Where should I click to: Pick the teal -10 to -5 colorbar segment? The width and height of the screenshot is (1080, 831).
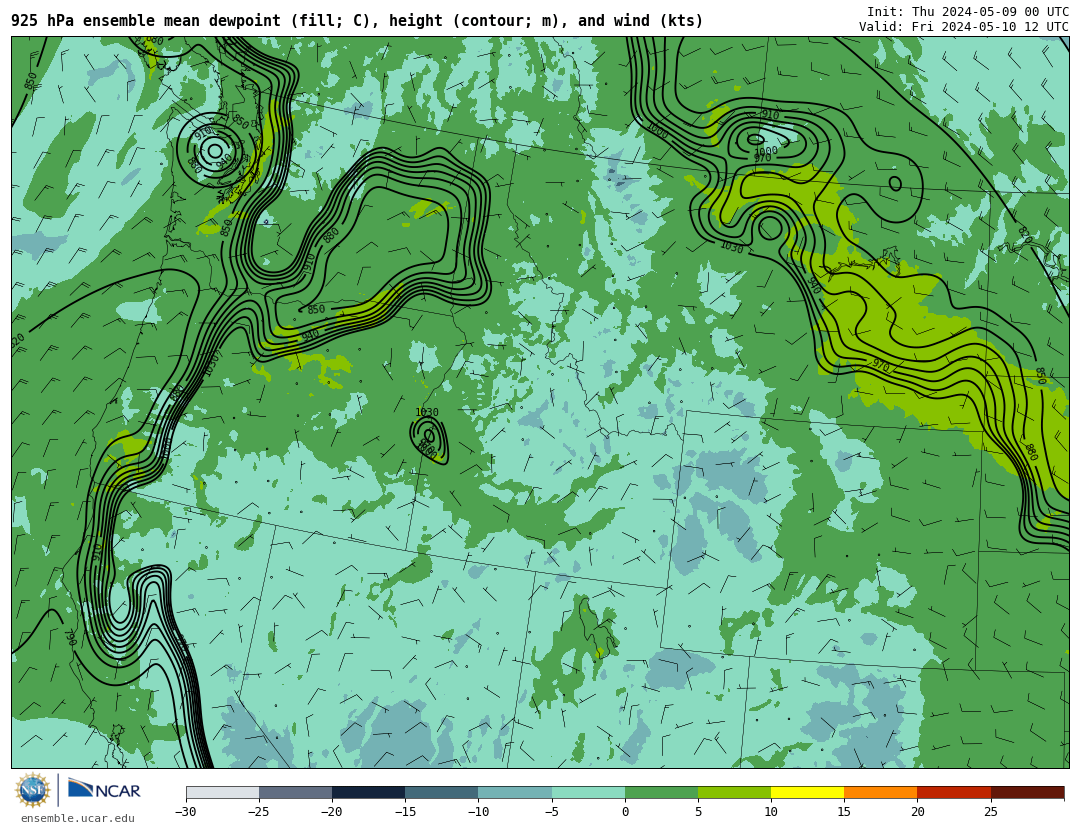click(515, 792)
